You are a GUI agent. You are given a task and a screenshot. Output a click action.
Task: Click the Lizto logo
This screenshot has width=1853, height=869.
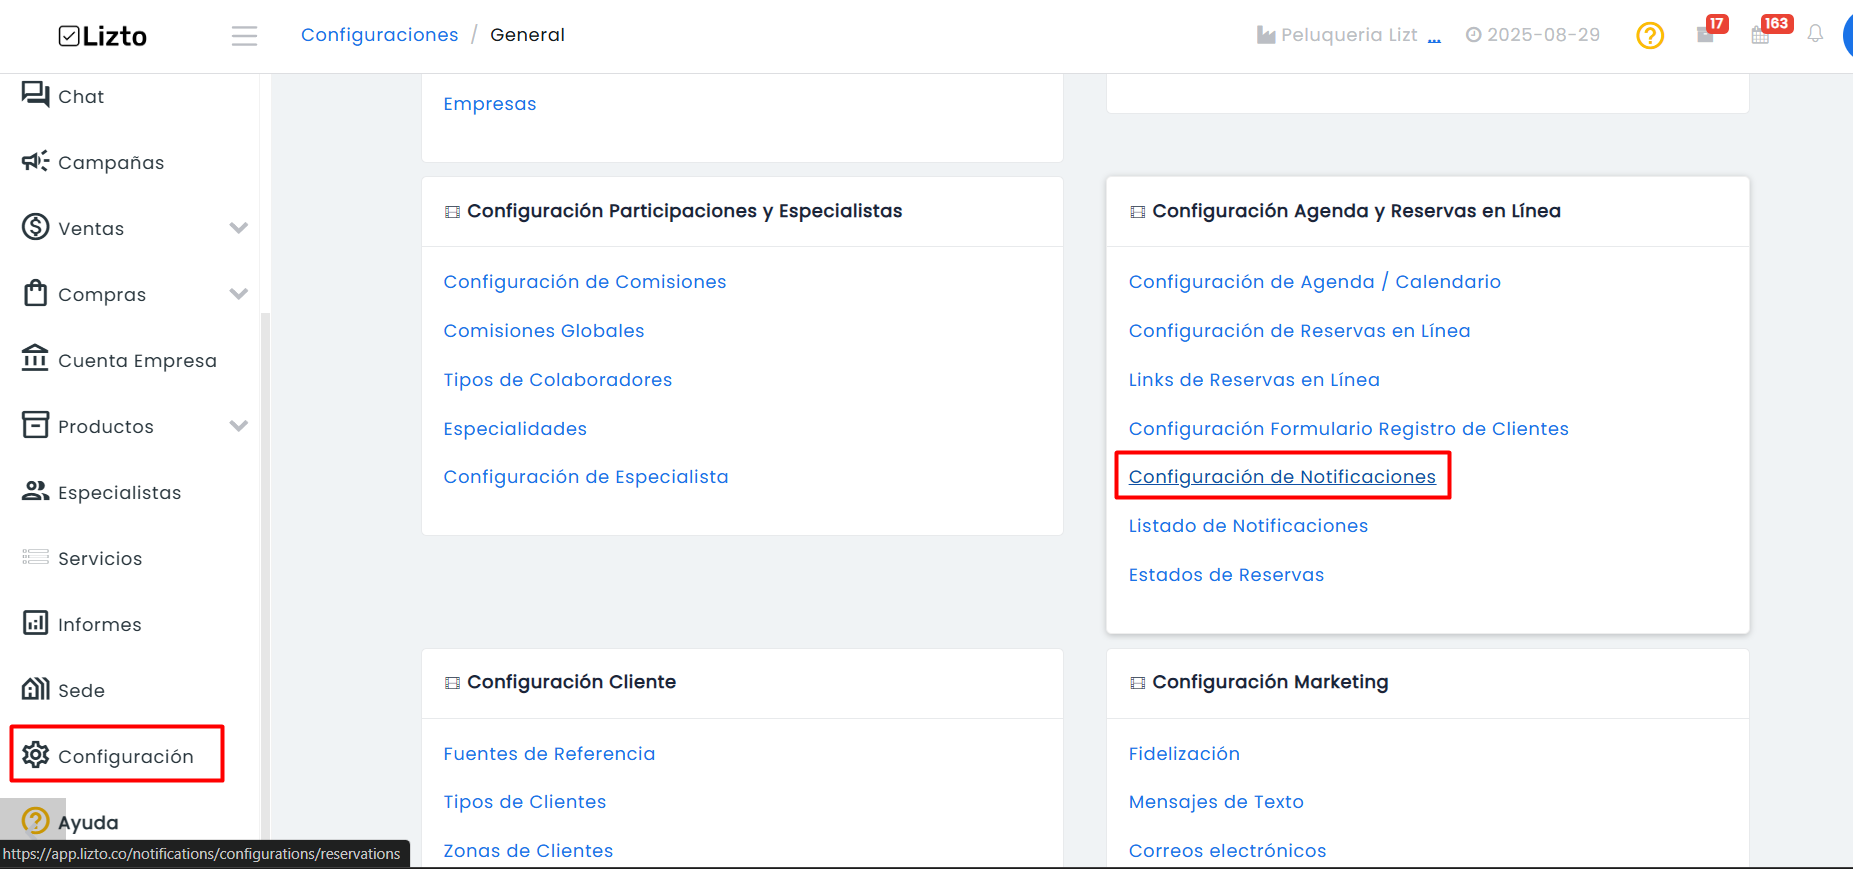(102, 36)
